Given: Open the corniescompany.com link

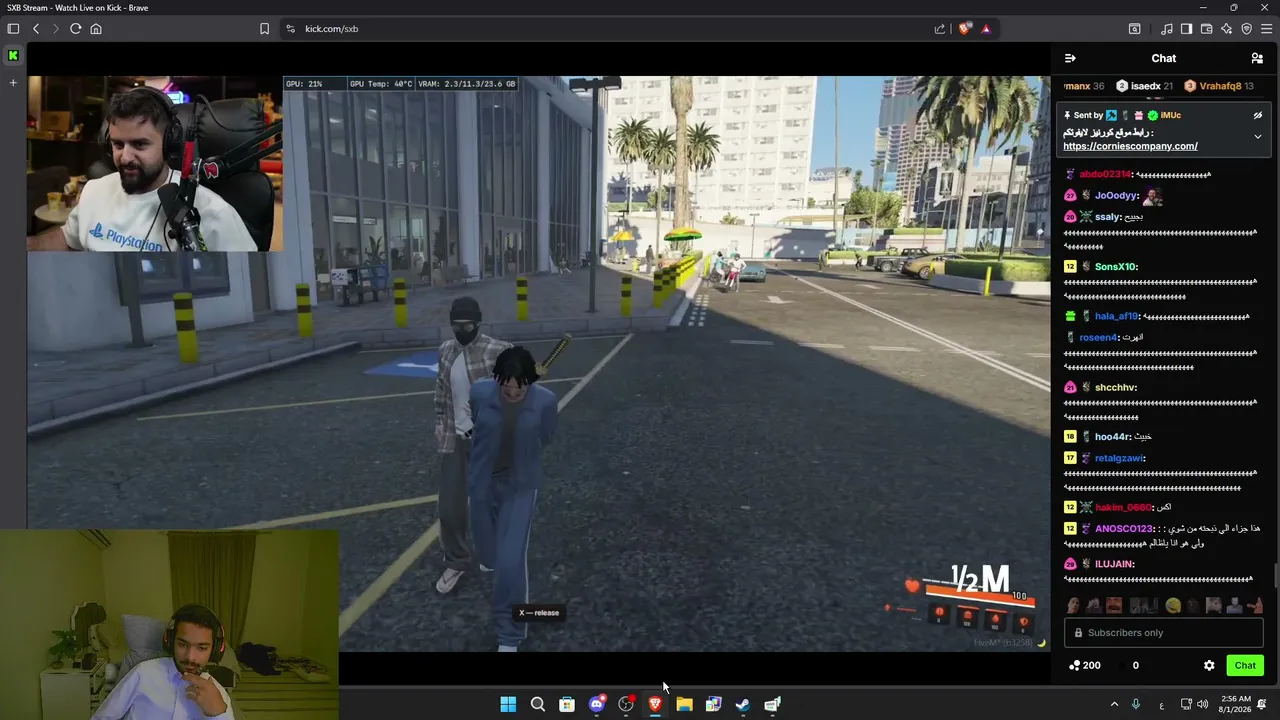Looking at the screenshot, I should 1130,146.
